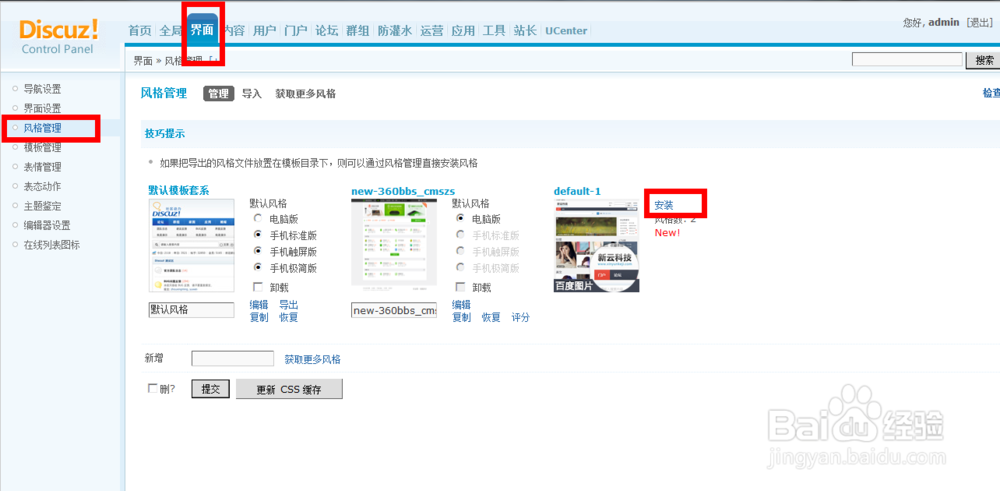Select the 管理 sub-tab
Viewport: 1000px width, 491px height.
point(219,94)
